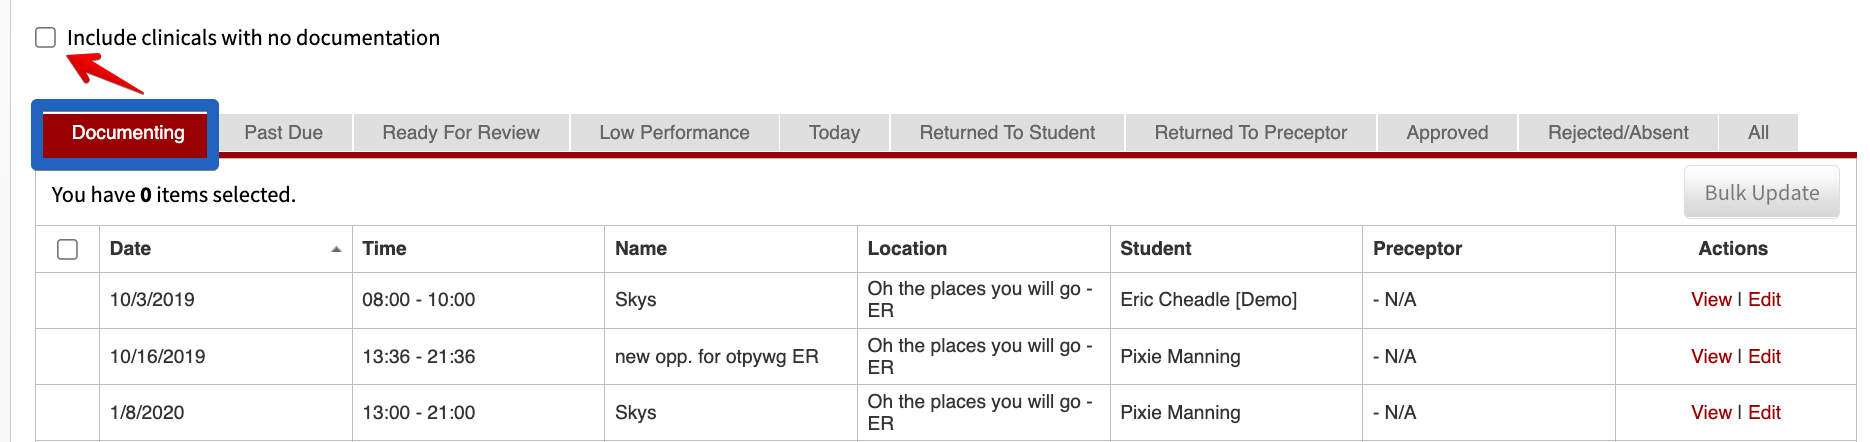
Task: Select the All tab
Action: (x=1758, y=133)
